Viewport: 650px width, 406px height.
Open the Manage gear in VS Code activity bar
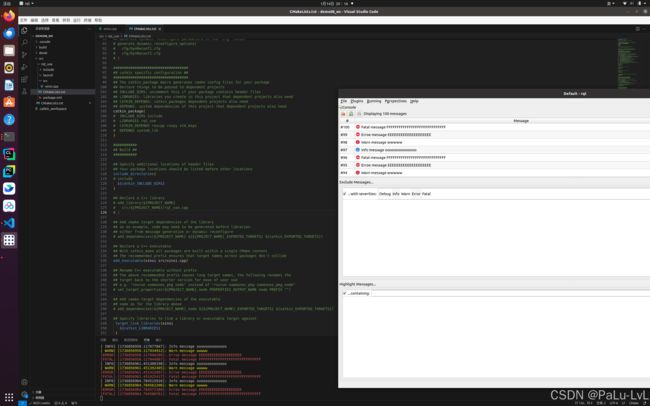click(24, 394)
